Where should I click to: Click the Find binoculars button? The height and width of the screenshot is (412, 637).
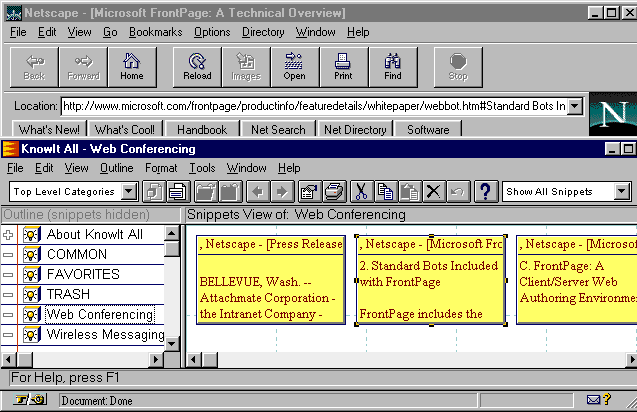[x=392, y=66]
